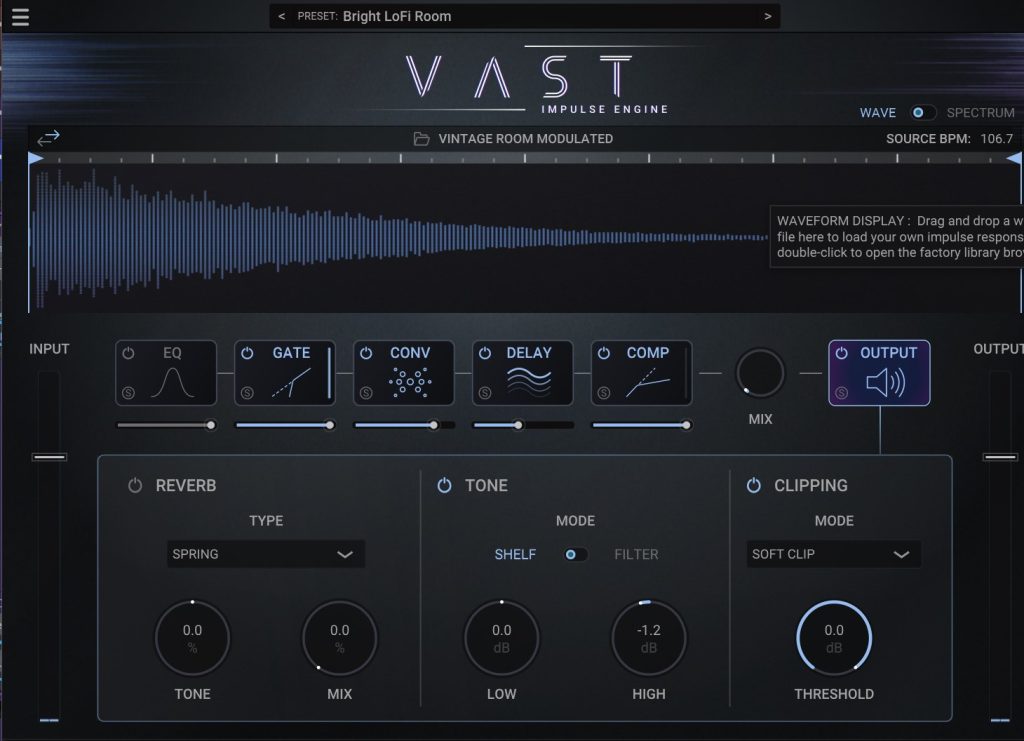Click the clipping THRESHOLD knob
Viewport: 1024px width, 741px height.
click(834, 638)
